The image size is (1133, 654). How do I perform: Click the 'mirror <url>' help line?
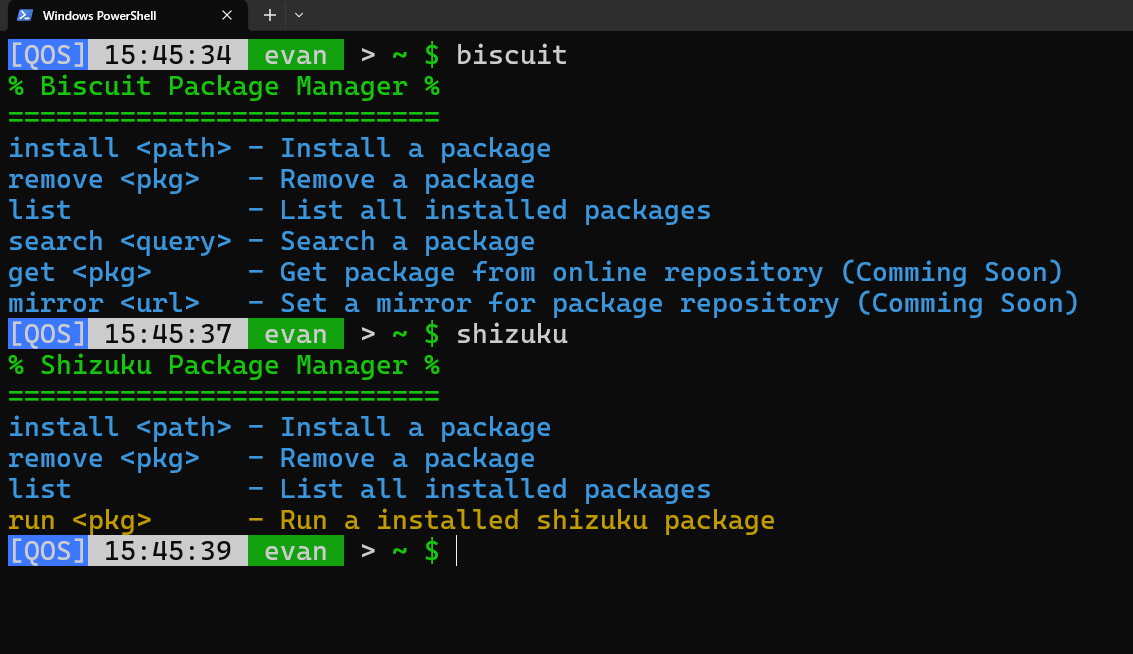pyautogui.click(x=543, y=304)
